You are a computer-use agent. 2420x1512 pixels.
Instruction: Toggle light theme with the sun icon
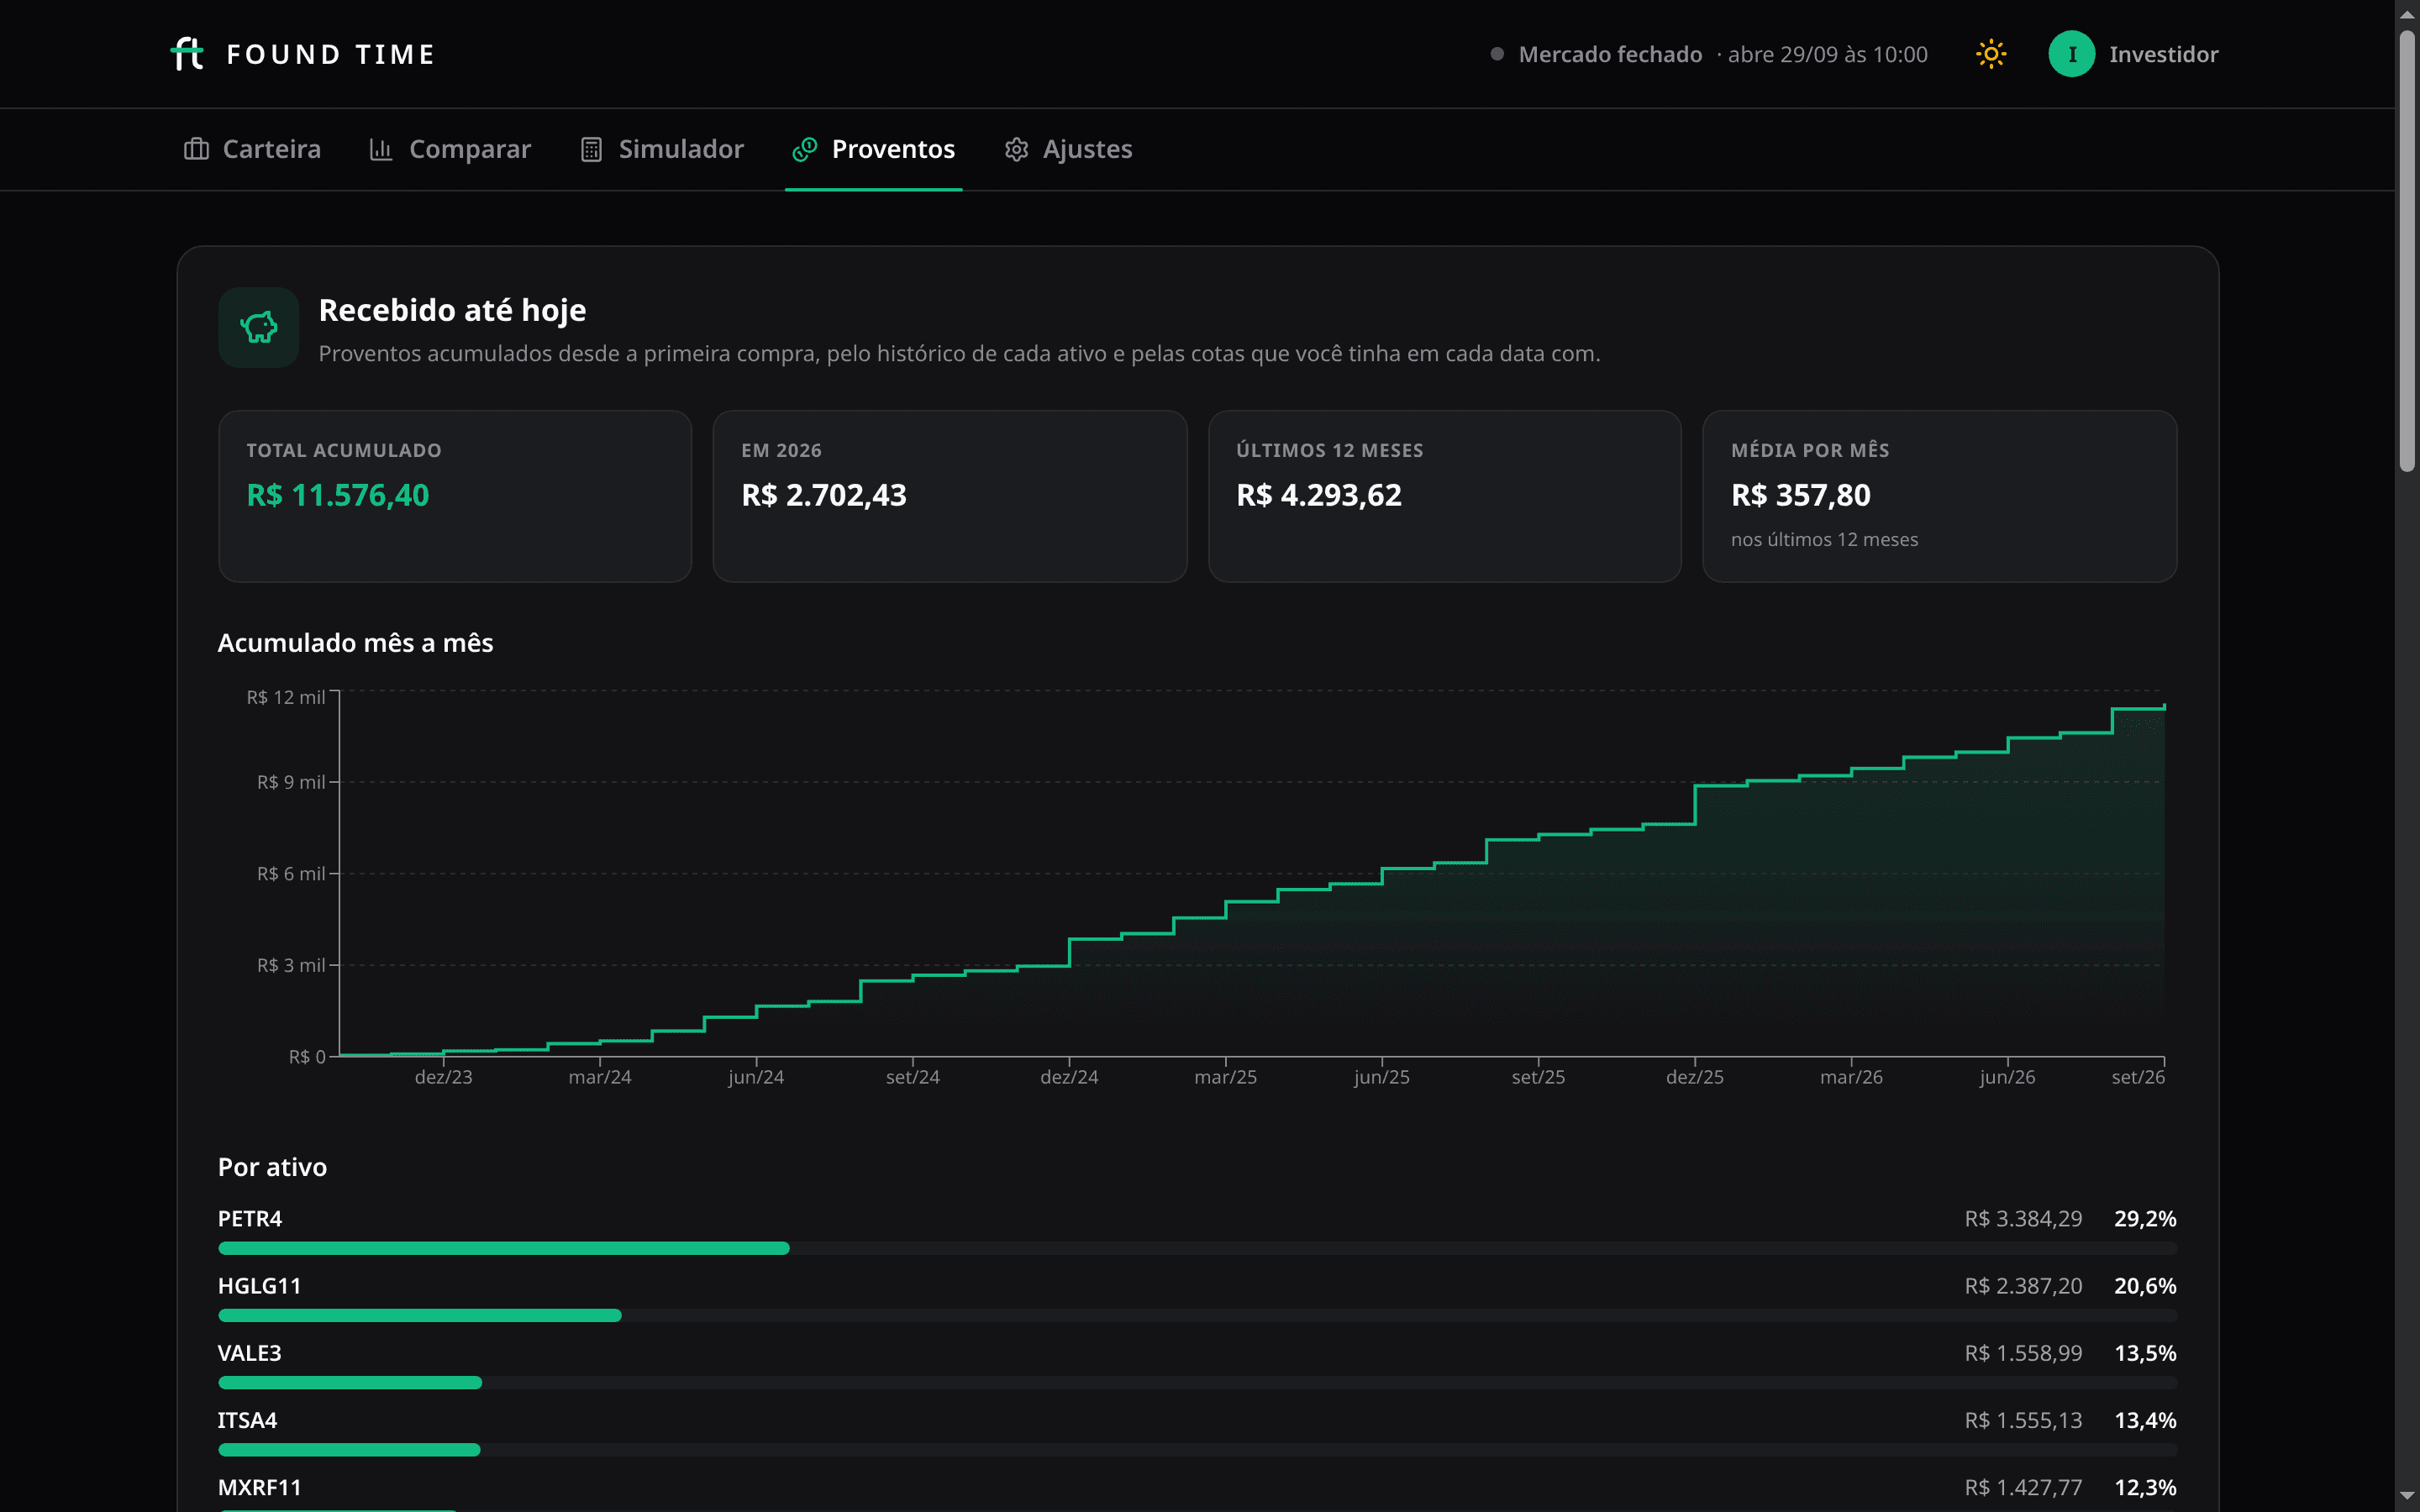[1991, 54]
